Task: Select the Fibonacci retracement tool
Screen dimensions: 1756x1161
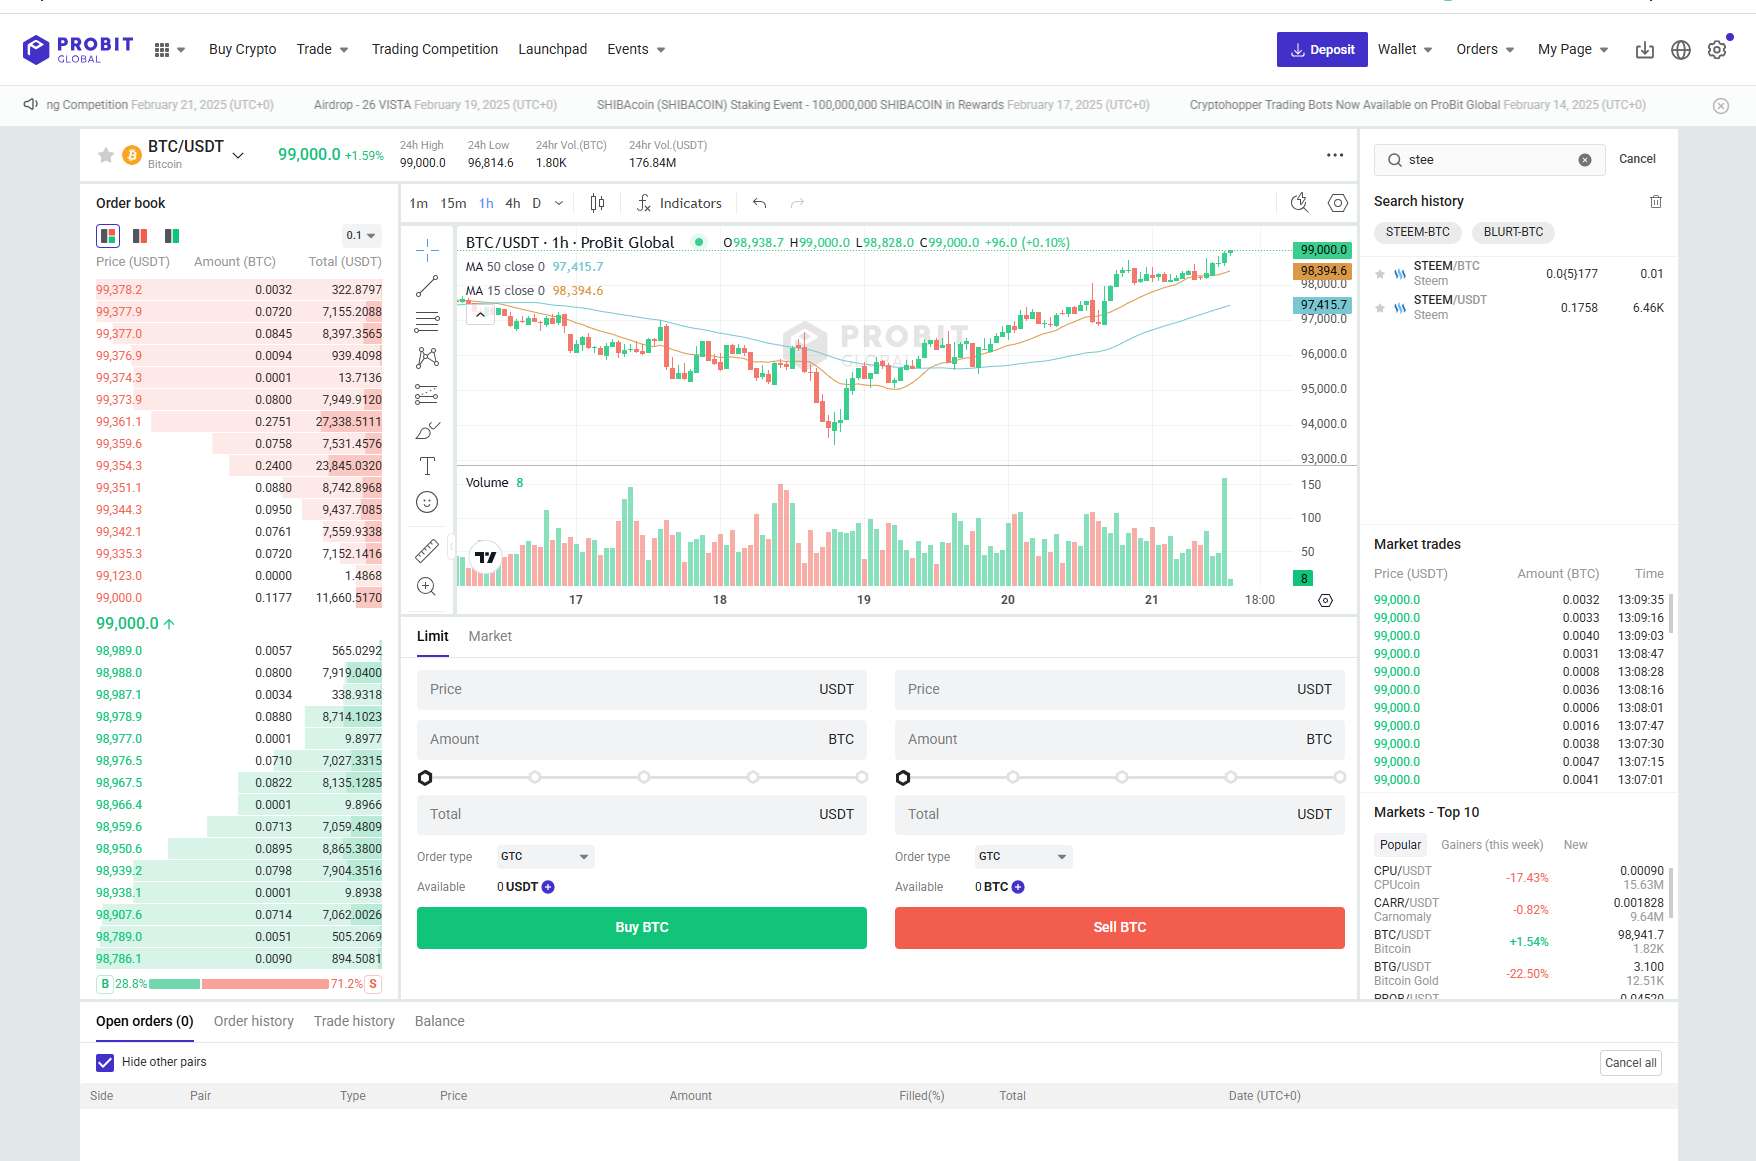Action: click(427, 322)
